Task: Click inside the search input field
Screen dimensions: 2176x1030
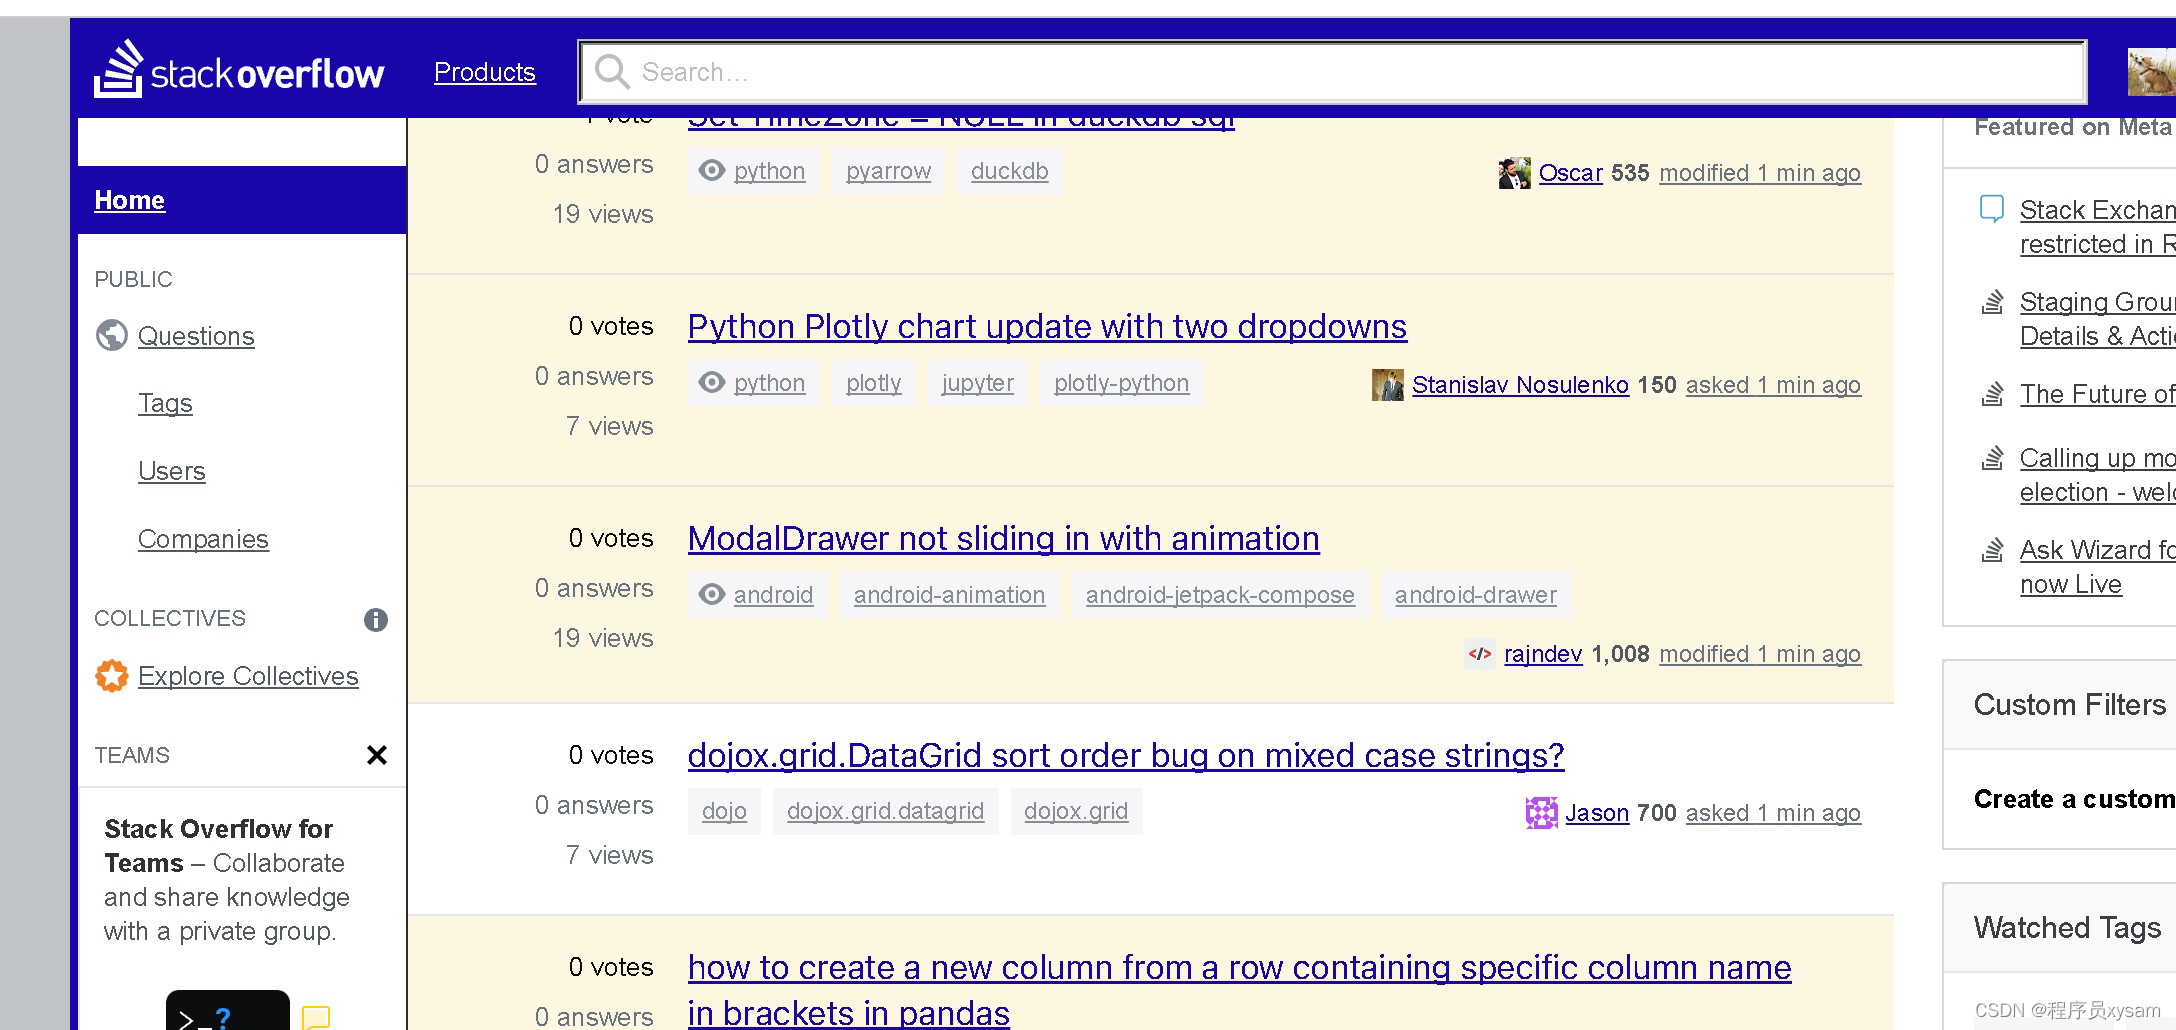Action: click(1200, 71)
